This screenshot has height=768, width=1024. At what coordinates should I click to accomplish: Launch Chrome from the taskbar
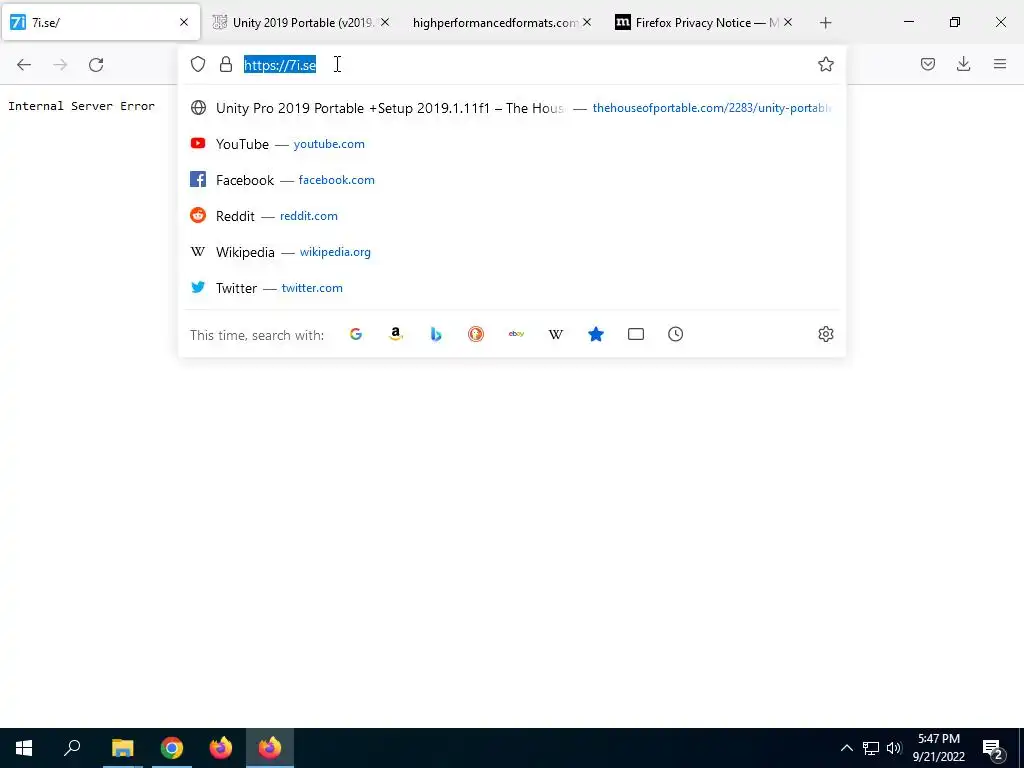tap(172, 748)
